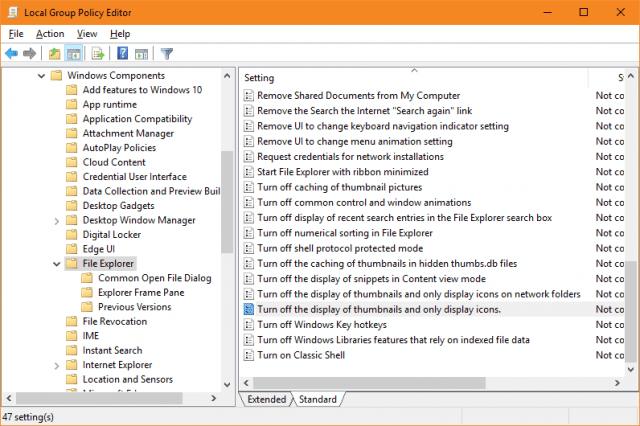Select Add features to Windows 10 folder
This screenshot has height=426, width=640.
[x=142, y=90]
